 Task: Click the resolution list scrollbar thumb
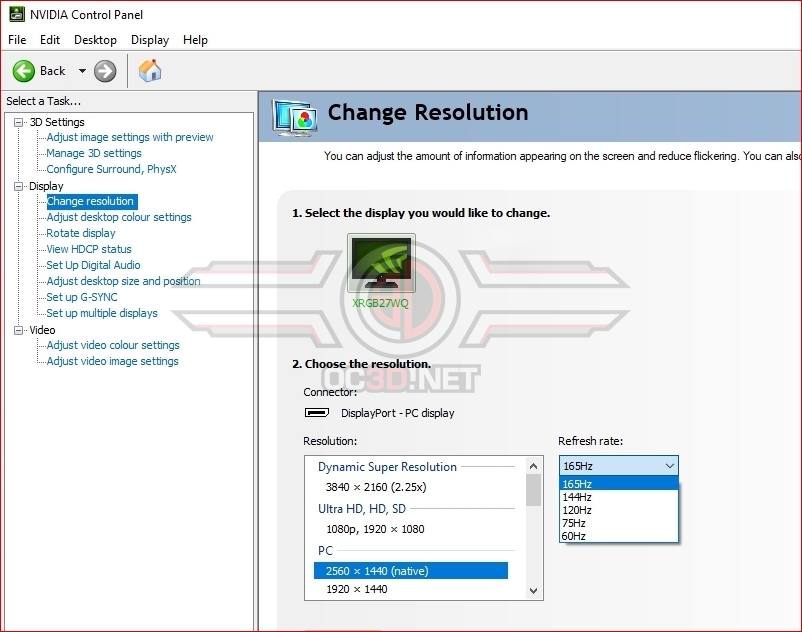(x=533, y=490)
